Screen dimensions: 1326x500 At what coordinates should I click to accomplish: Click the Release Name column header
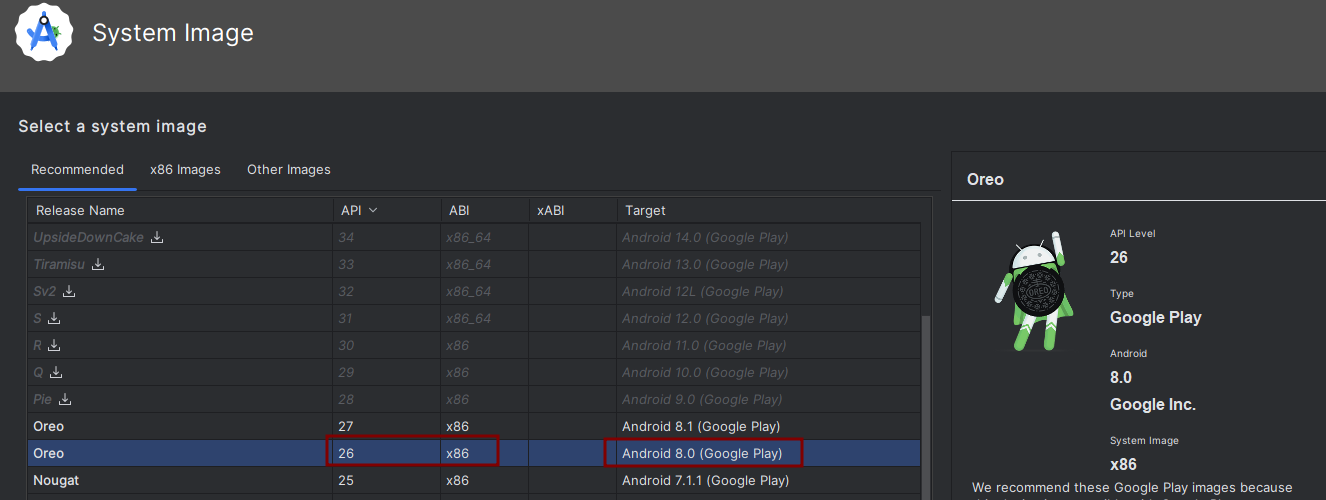[80, 211]
